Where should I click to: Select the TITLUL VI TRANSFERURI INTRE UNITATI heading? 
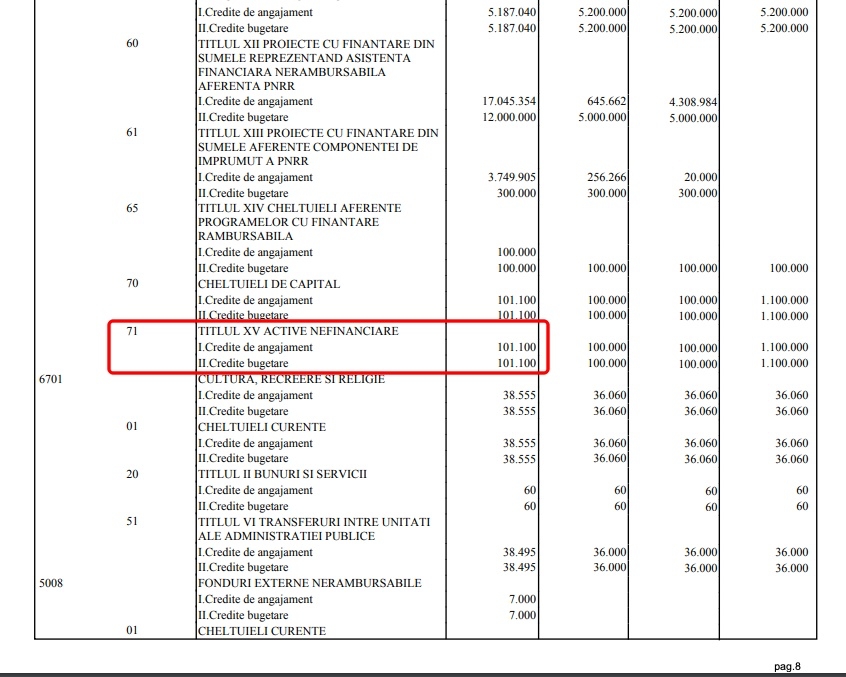pyautogui.click(x=313, y=521)
